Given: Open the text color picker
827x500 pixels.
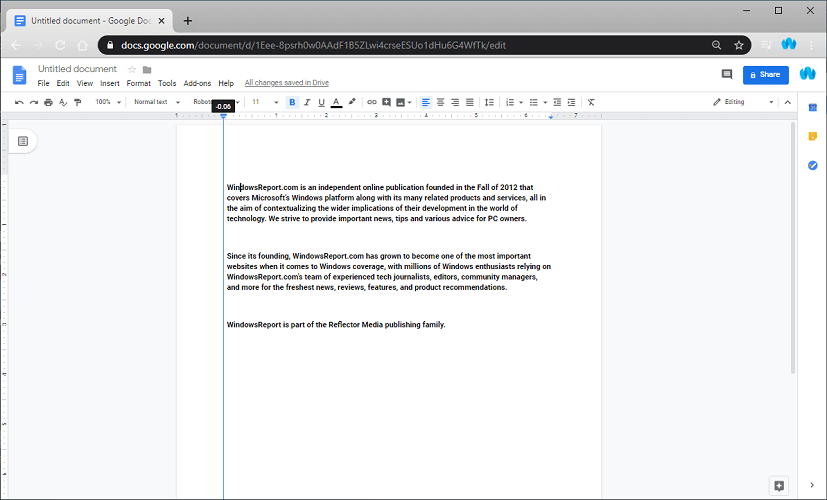Looking at the screenshot, I should click(336, 102).
